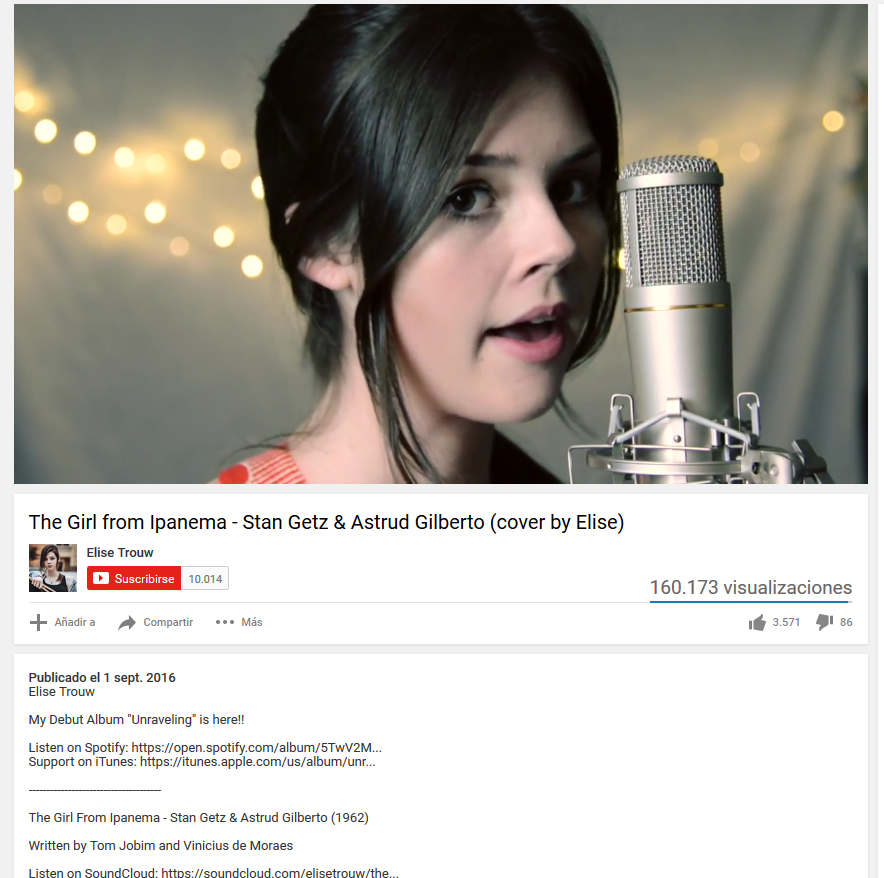The image size is (884, 878).
Task: Click the subscriber count 10.014
Action: [x=205, y=579]
